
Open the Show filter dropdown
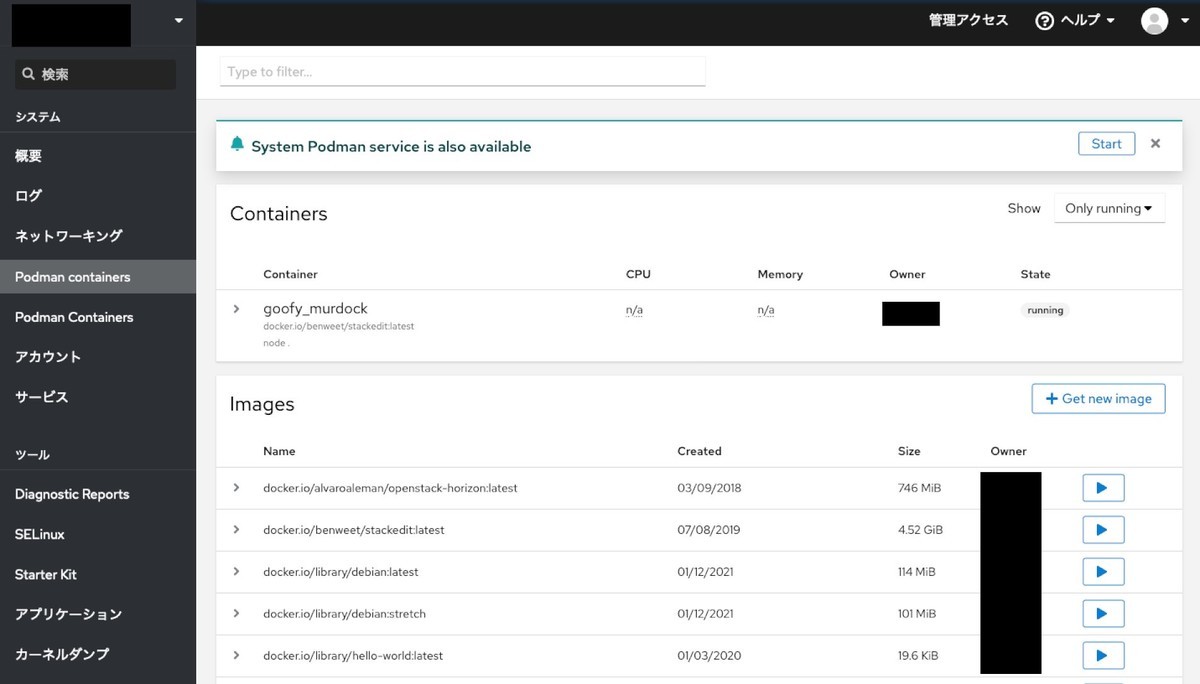coord(1109,208)
